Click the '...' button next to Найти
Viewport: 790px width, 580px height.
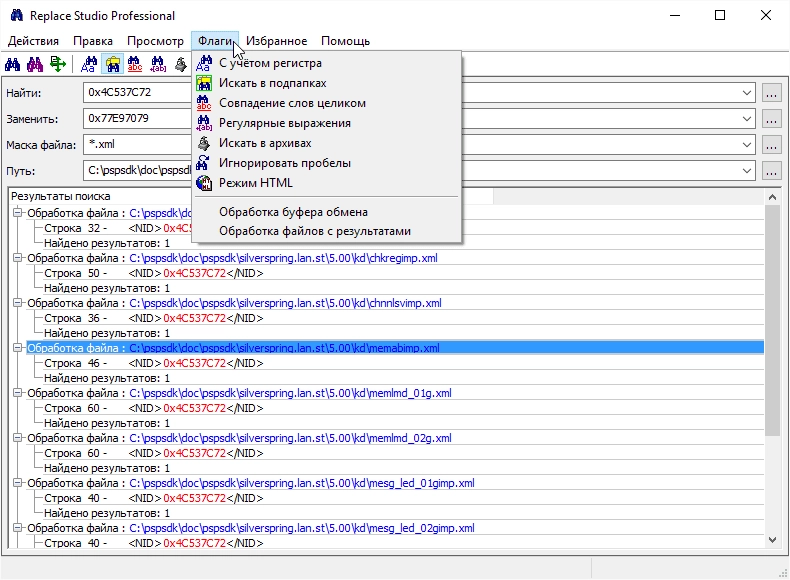(x=771, y=93)
